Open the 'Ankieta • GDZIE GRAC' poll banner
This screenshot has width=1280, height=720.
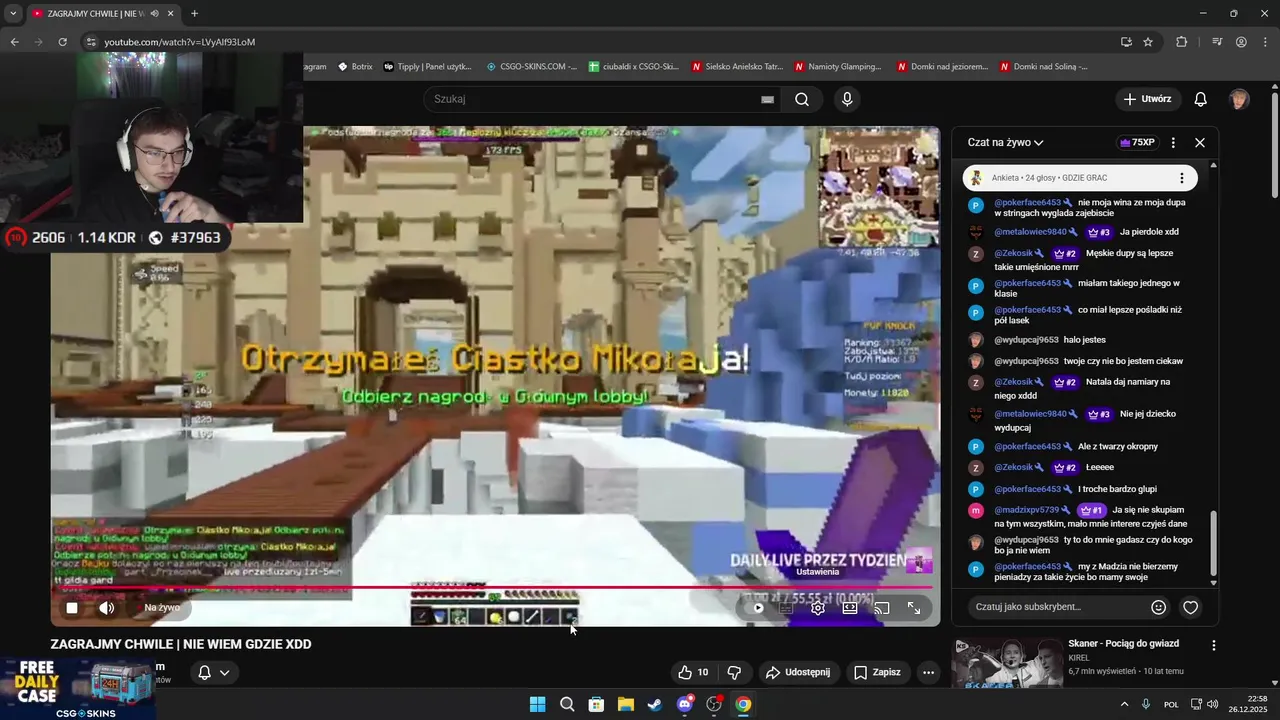click(1080, 178)
